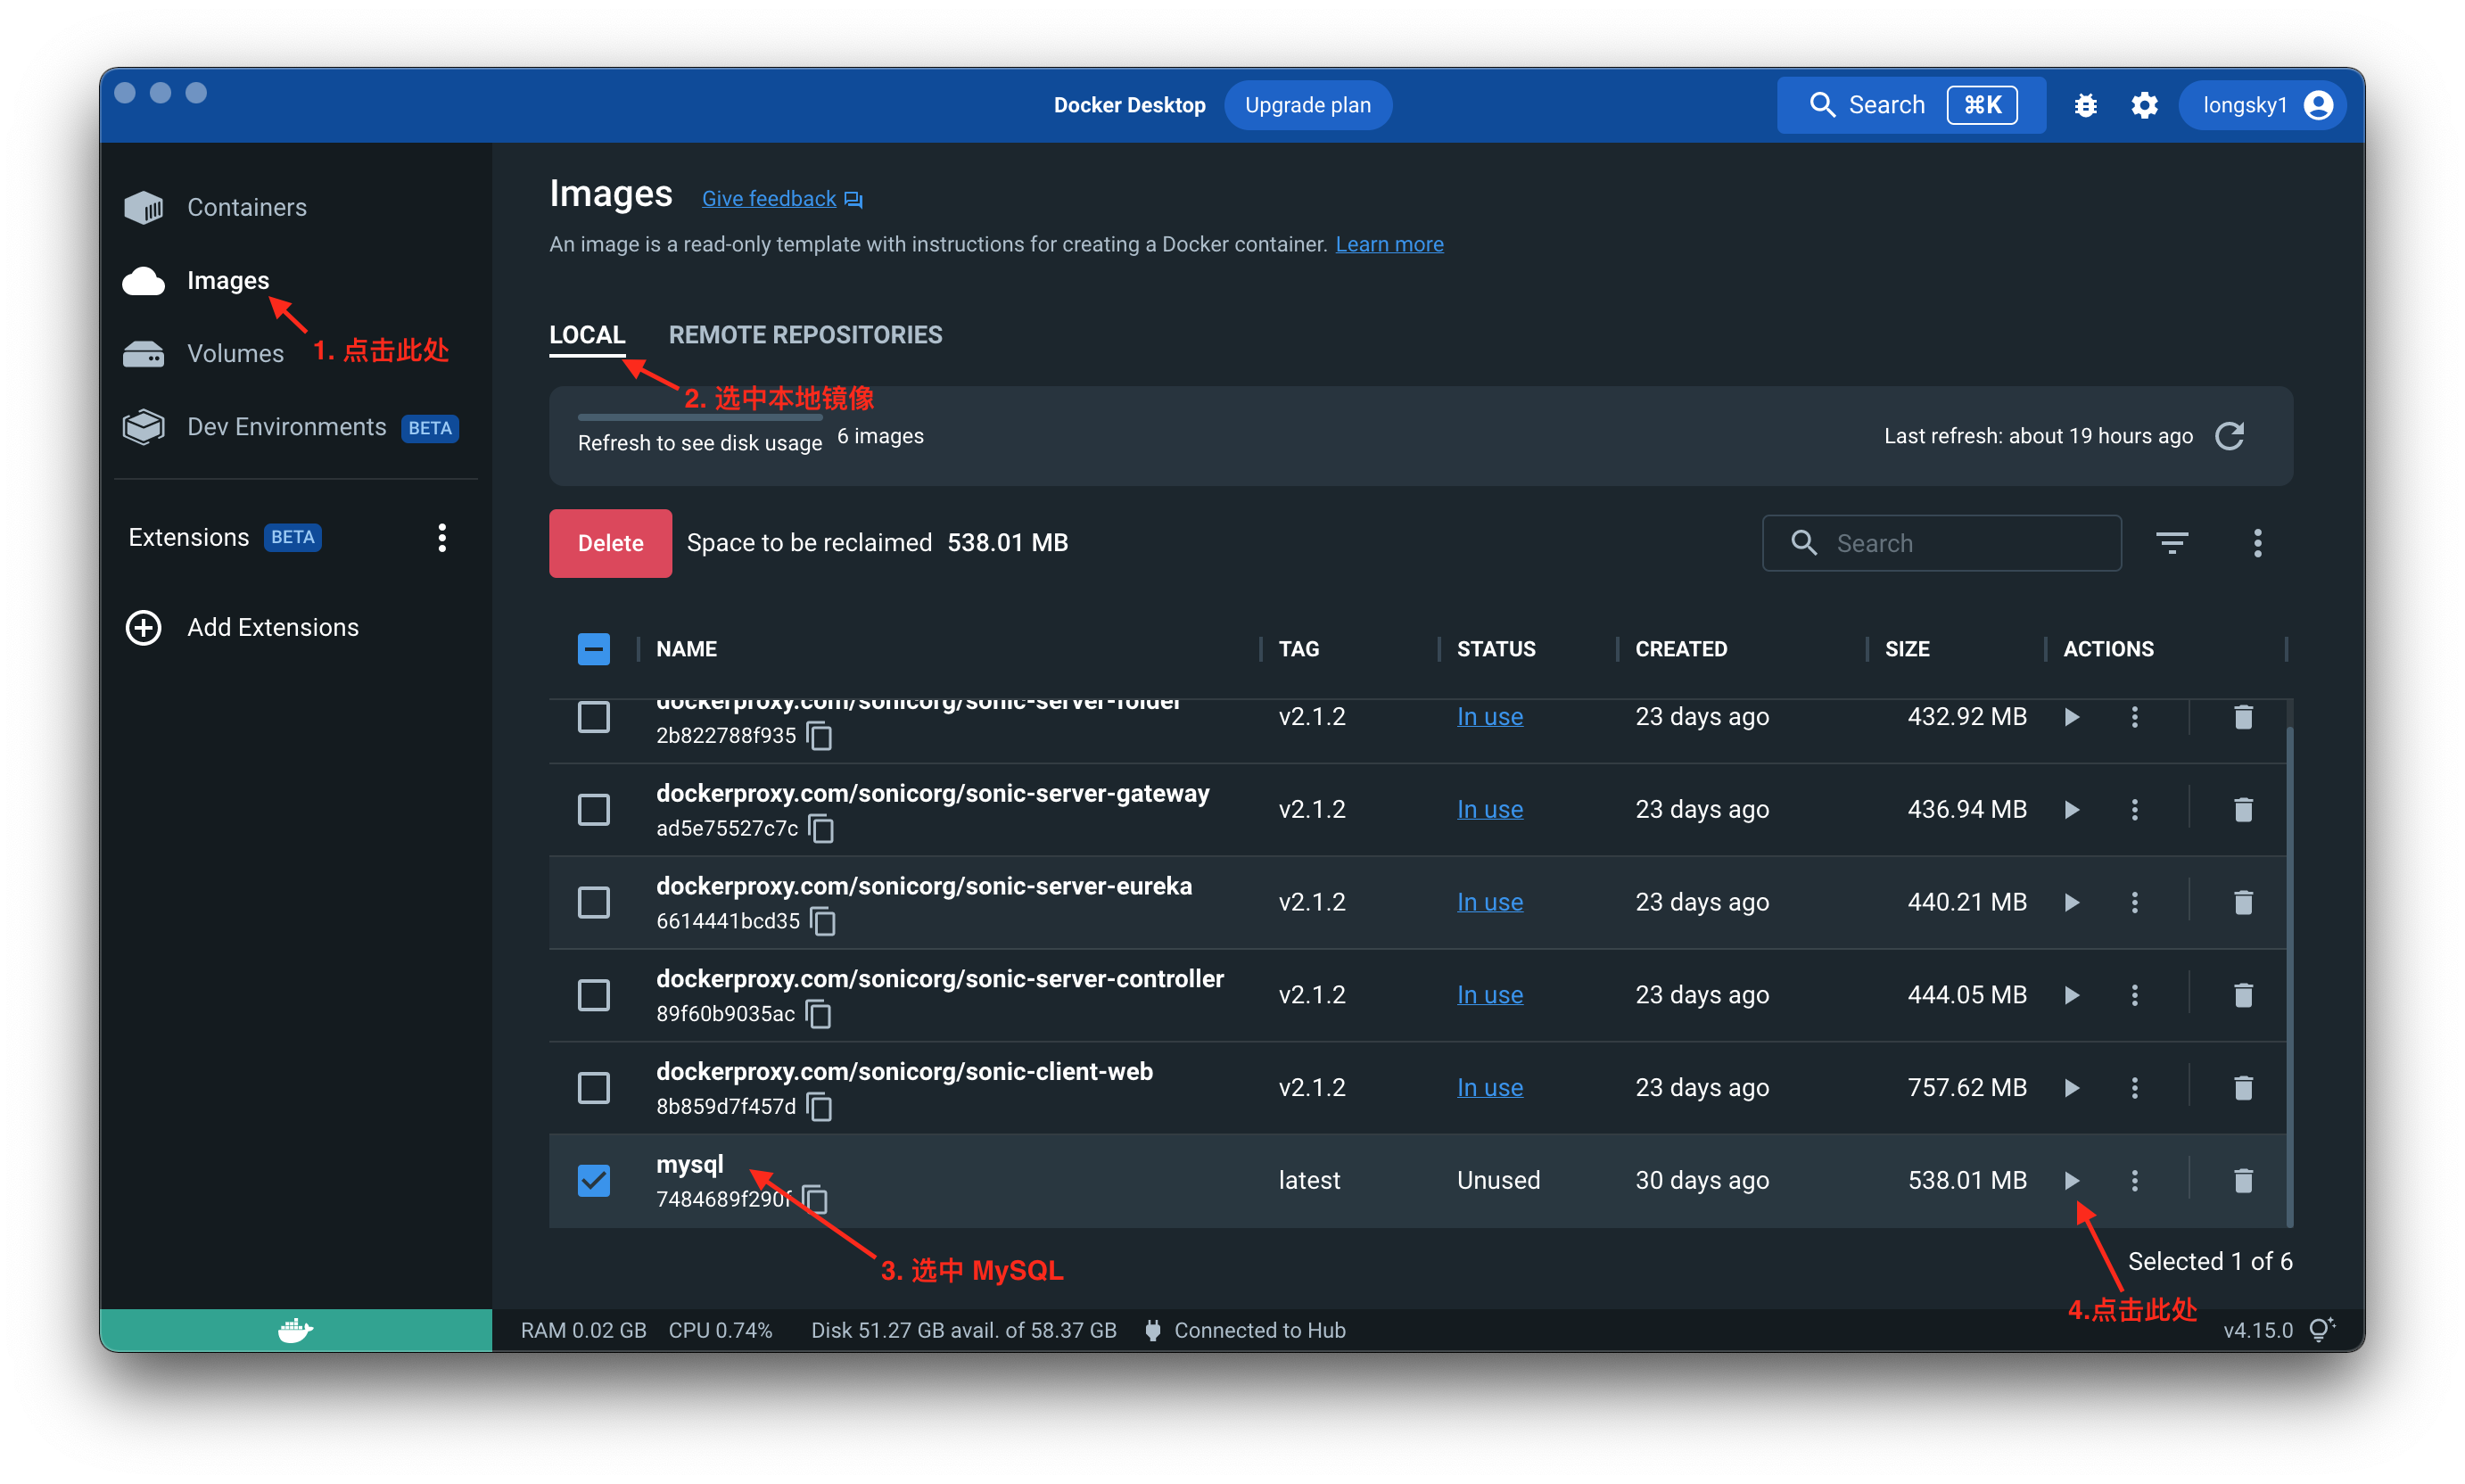
Task: Run the sonic-server-eureka image
Action: point(2071,902)
